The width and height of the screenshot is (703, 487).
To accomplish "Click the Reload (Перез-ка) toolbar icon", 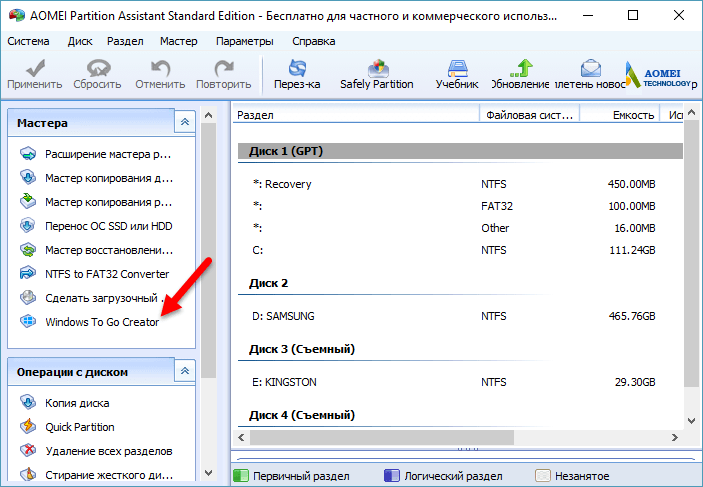I will click(297, 68).
